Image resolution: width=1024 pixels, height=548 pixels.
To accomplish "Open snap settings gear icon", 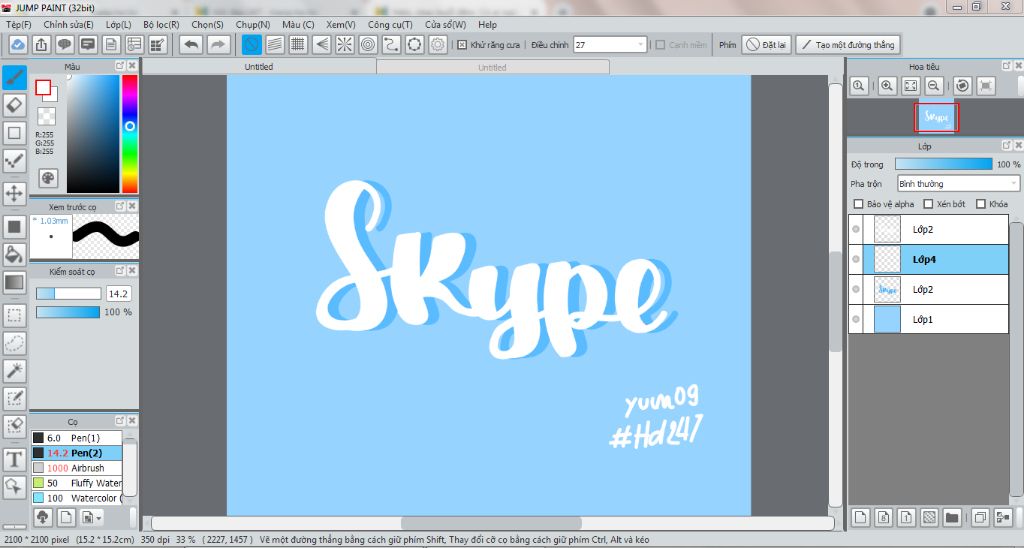I will pos(438,44).
